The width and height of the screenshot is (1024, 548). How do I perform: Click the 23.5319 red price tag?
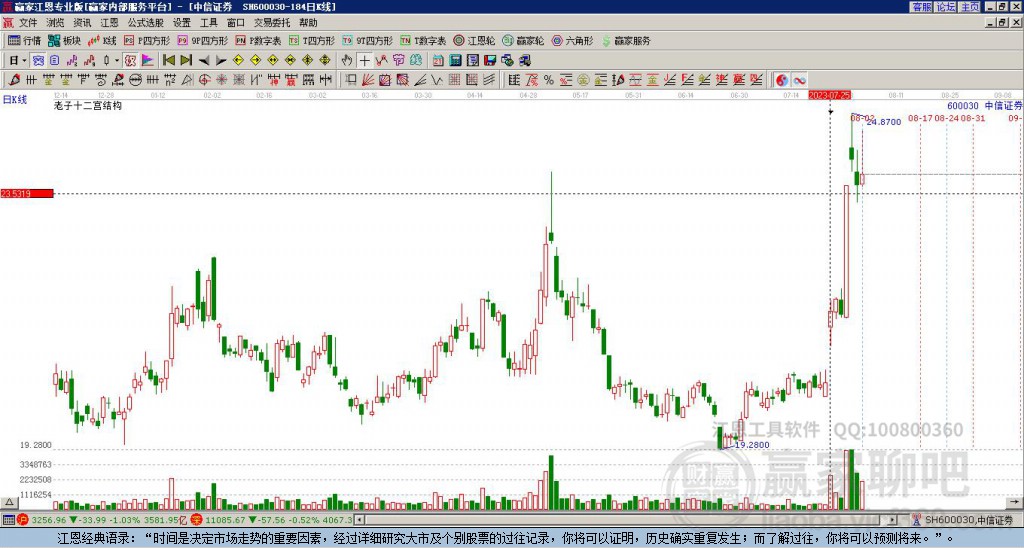27,193
